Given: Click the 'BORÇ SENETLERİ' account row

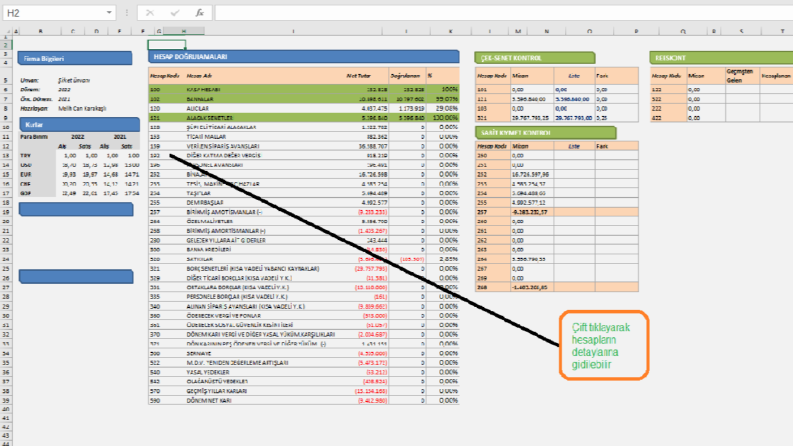Looking at the screenshot, I should click(303, 269).
